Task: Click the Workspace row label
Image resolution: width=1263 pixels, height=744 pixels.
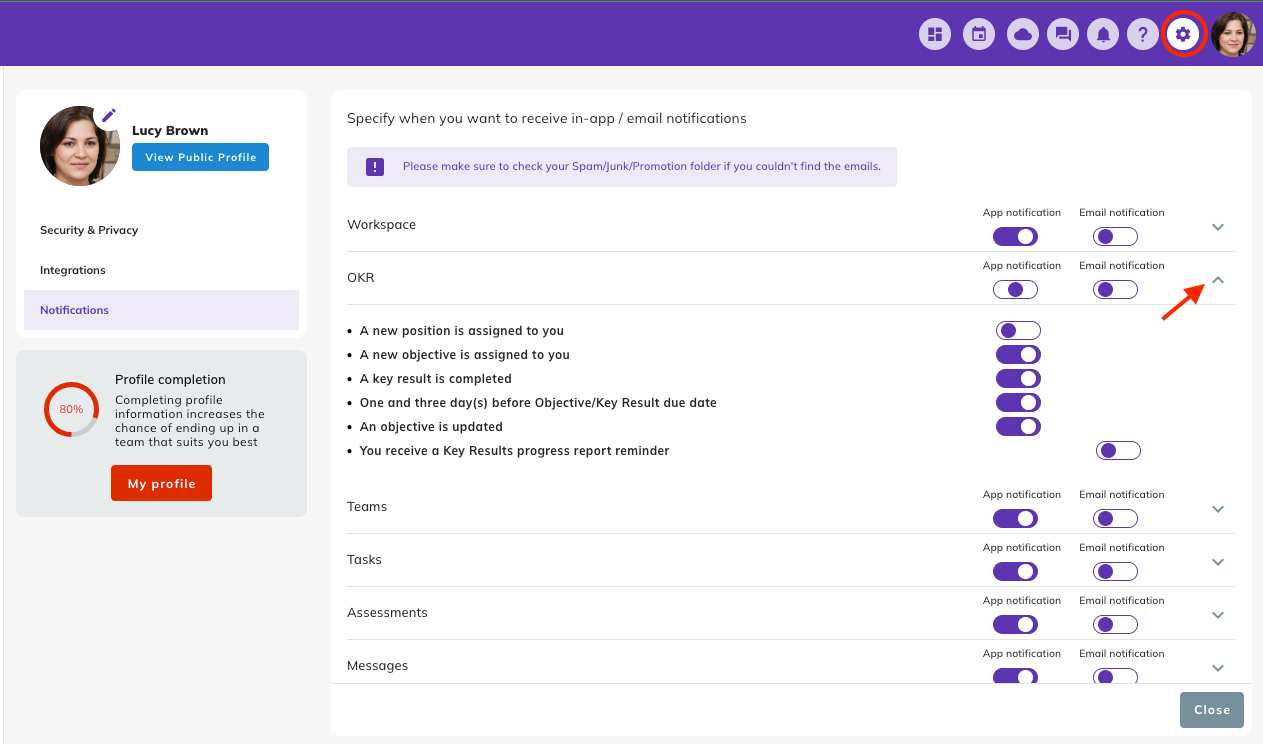Action: 381,225
